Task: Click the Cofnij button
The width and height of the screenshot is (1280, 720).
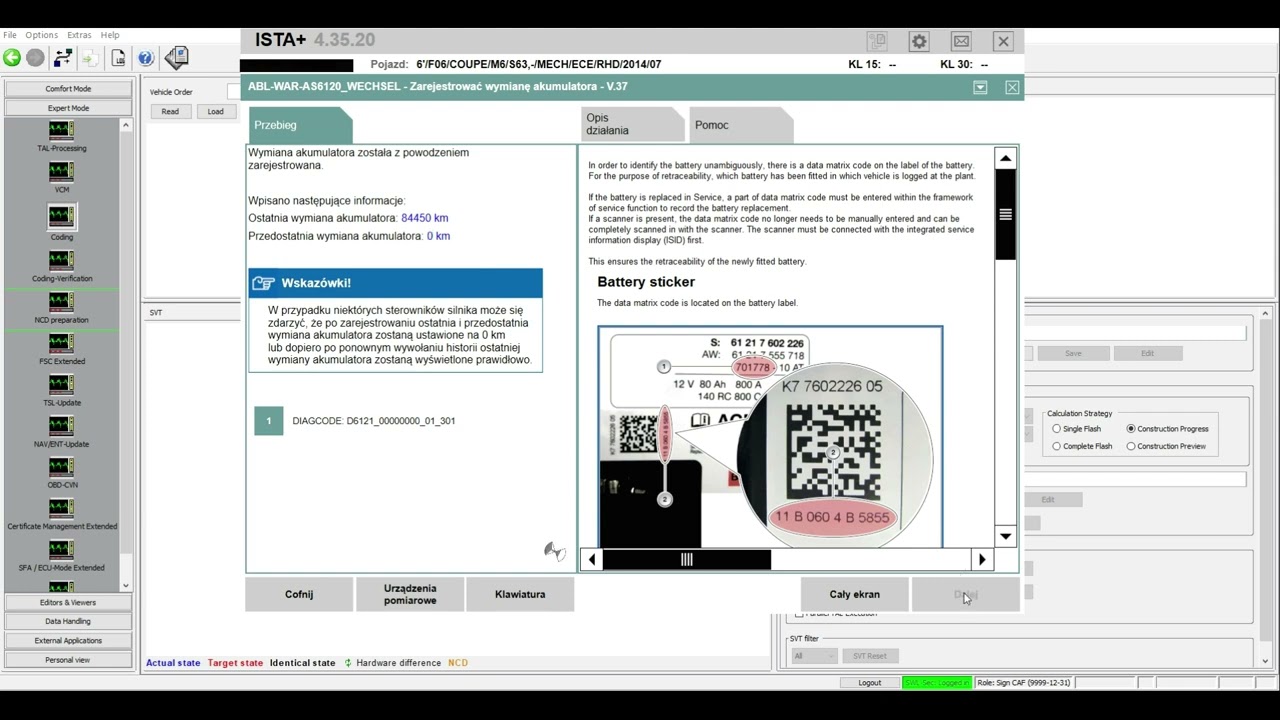Action: (299, 594)
